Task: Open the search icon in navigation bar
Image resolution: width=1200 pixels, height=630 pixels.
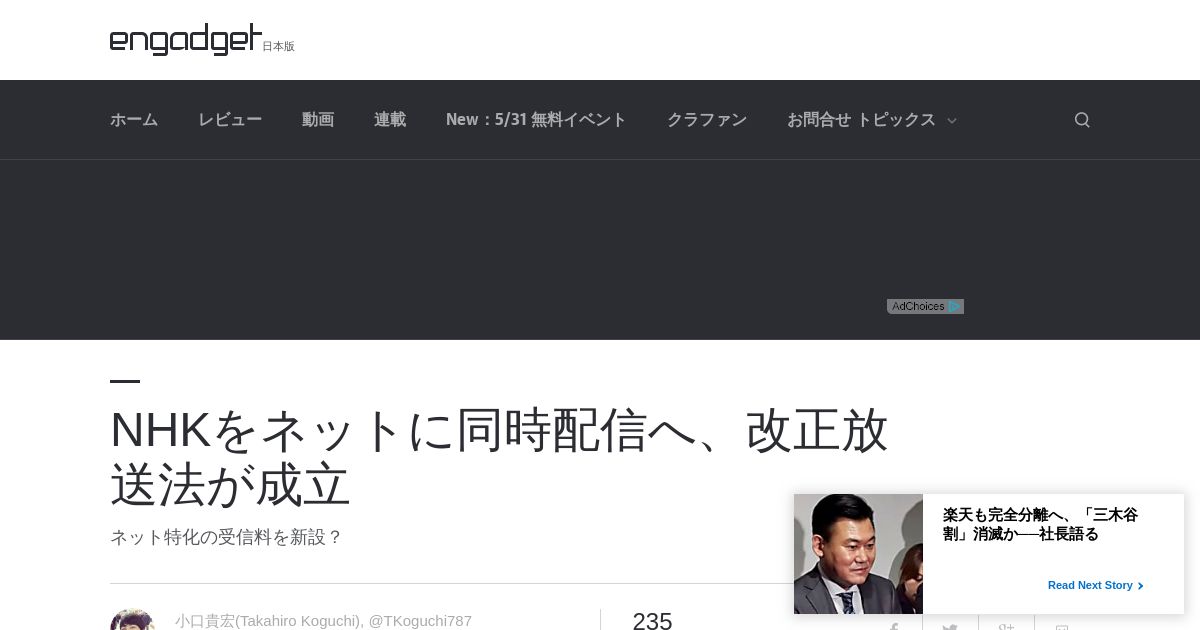Action: [x=1082, y=120]
